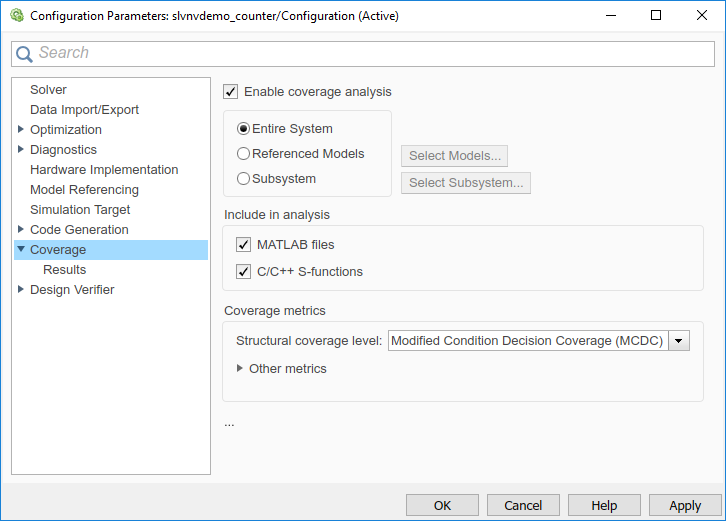
Task: Expand the Optimization tree node arrow
Action: point(20,129)
